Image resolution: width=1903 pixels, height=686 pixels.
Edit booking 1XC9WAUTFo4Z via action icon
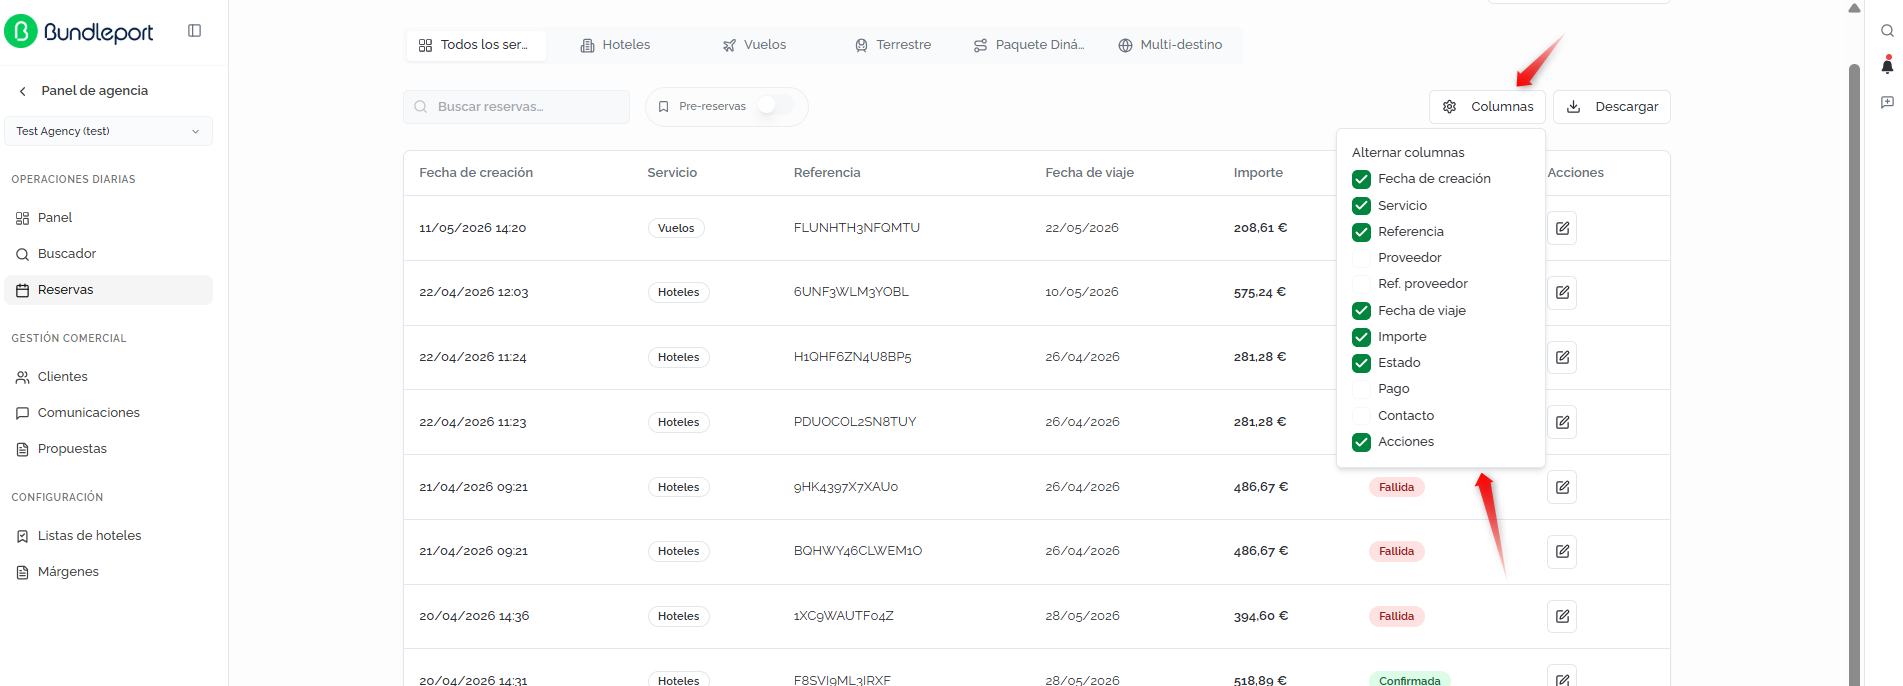(x=1562, y=616)
